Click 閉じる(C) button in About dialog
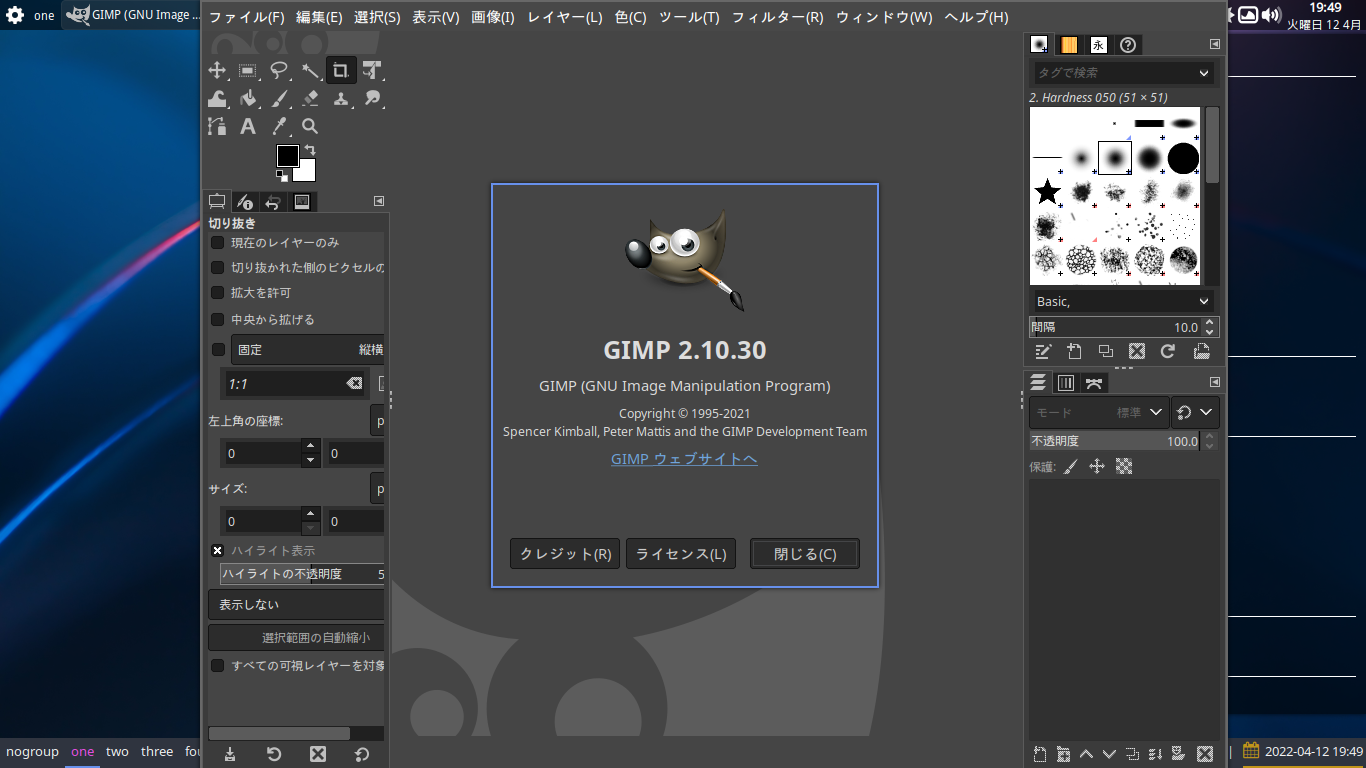The height and width of the screenshot is (768, 1366). pyautogui.click(x=805, y=554)
